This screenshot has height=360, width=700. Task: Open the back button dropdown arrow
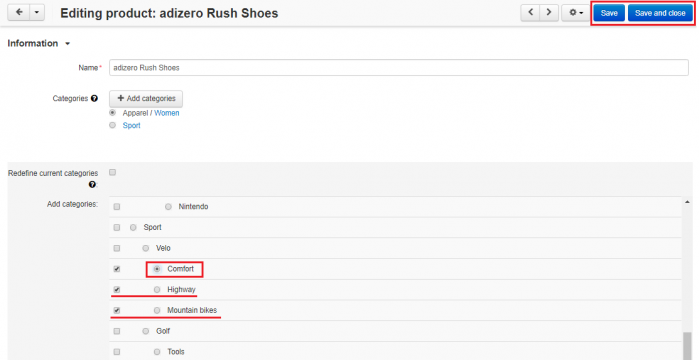(37, 12)
